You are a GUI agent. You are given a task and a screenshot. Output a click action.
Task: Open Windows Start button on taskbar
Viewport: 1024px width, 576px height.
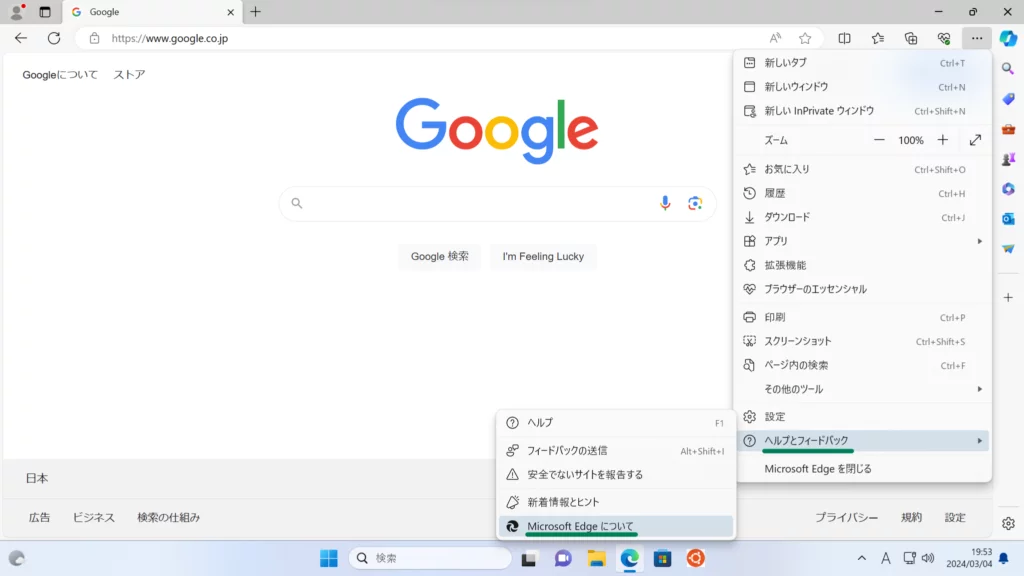[x=328, y=558]
